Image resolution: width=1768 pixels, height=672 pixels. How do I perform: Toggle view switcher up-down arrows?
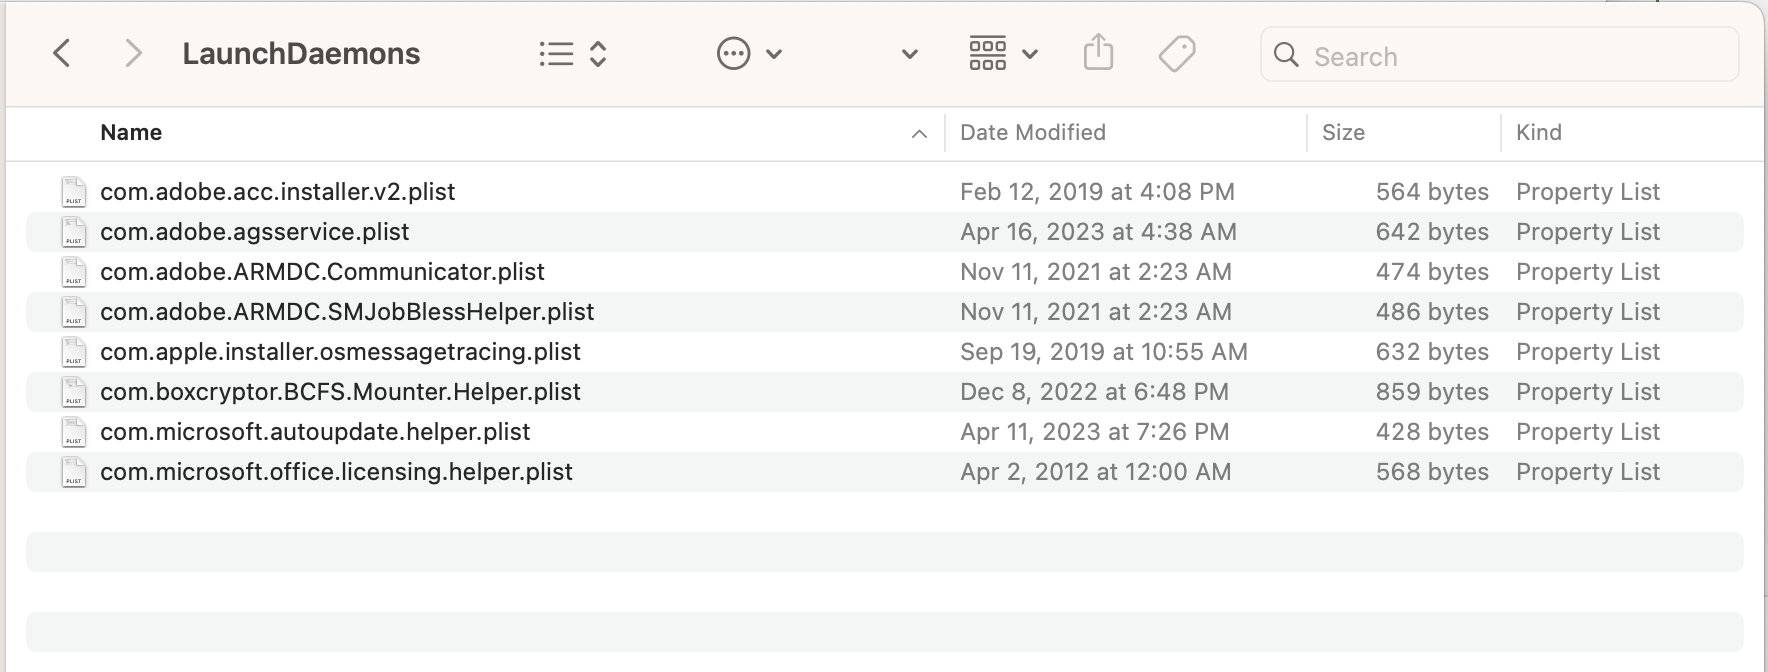tap(598, 54)
